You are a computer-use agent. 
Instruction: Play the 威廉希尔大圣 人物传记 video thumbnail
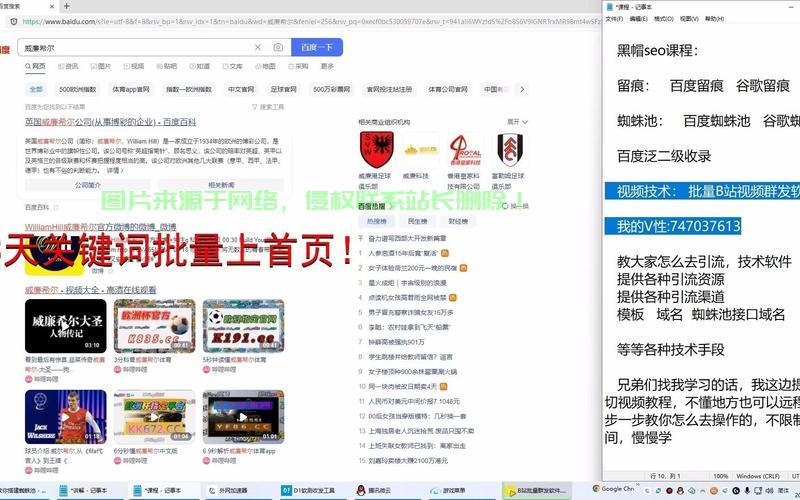point(66,326)
